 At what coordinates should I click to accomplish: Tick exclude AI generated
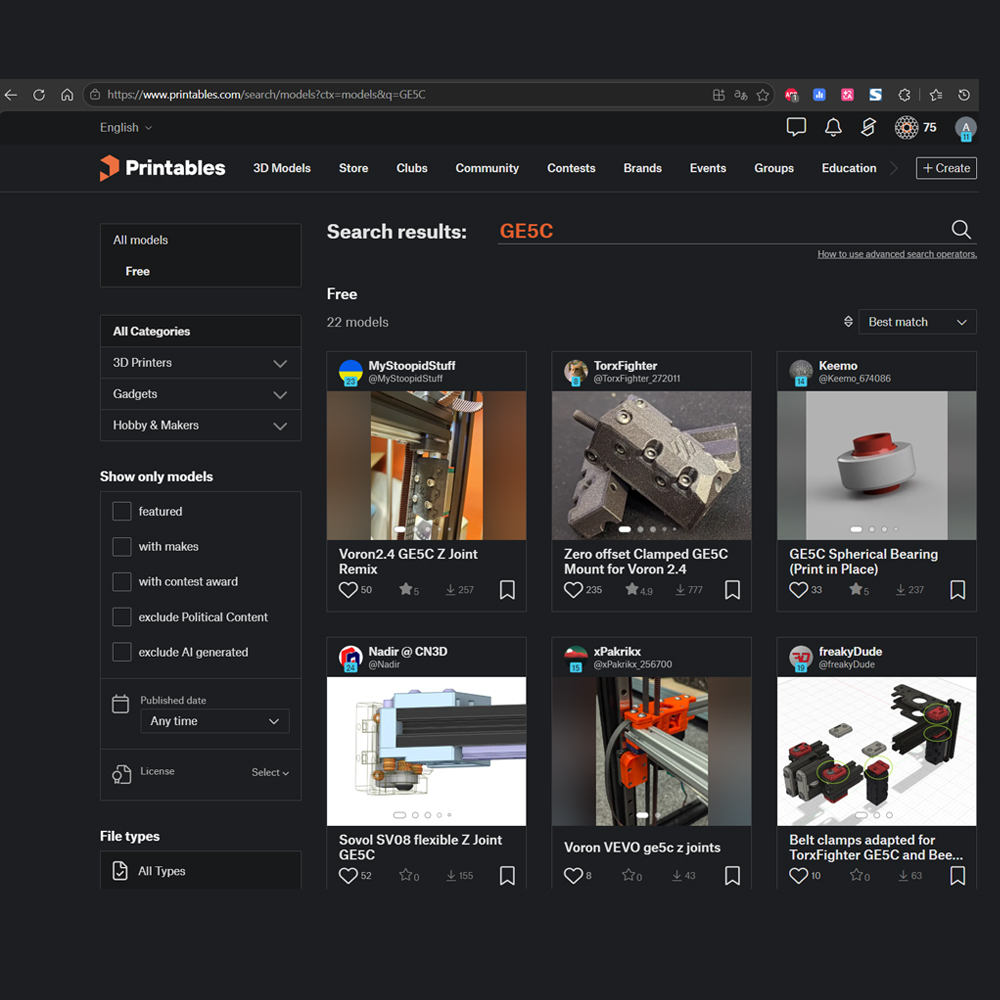(x=122, y=652)
